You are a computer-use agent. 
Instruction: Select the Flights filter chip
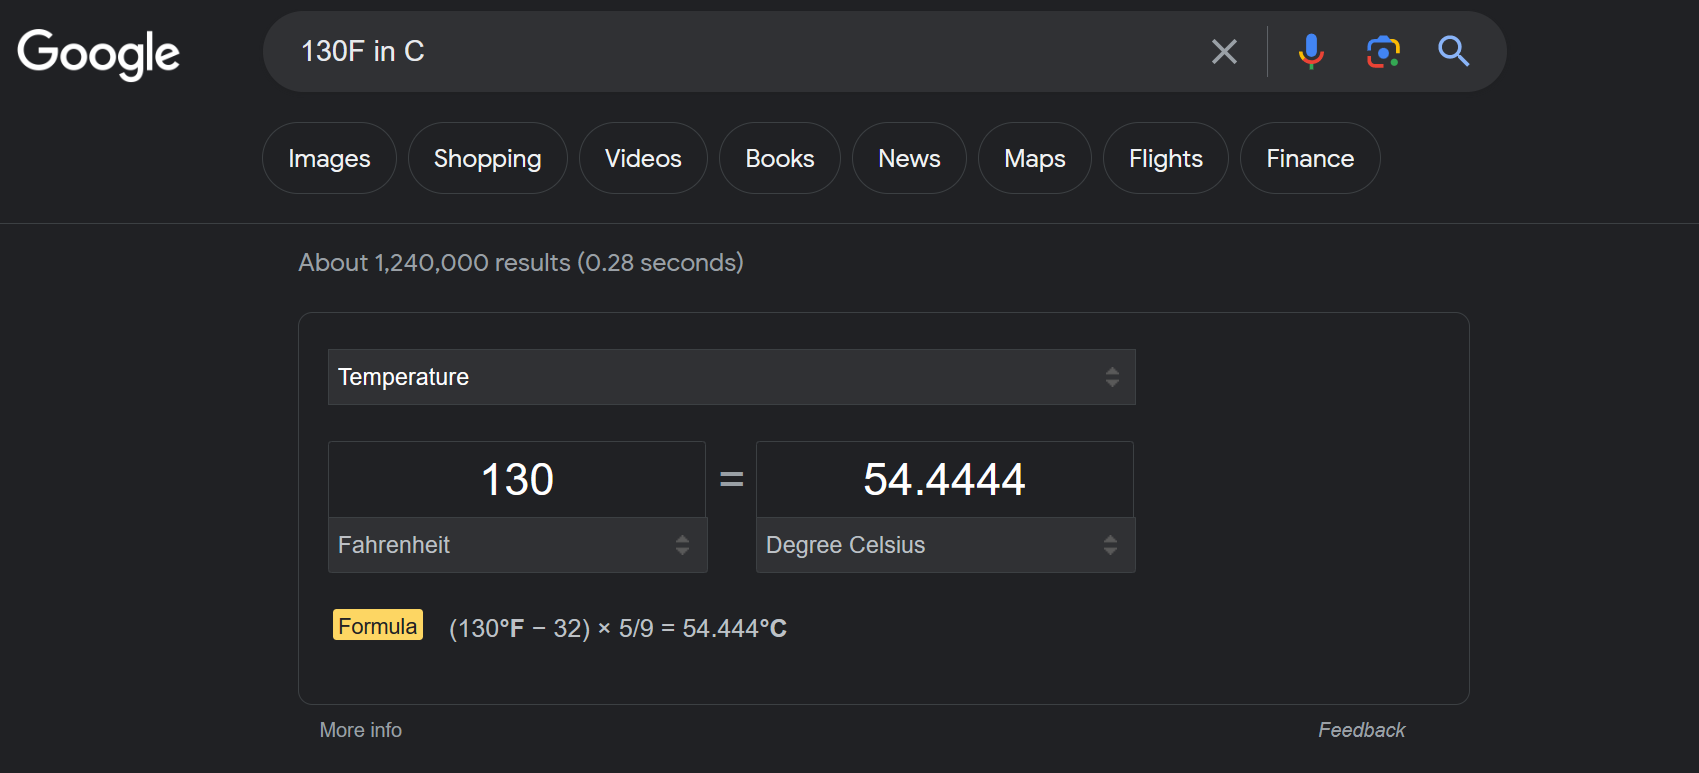click(x=1166, y=158)
